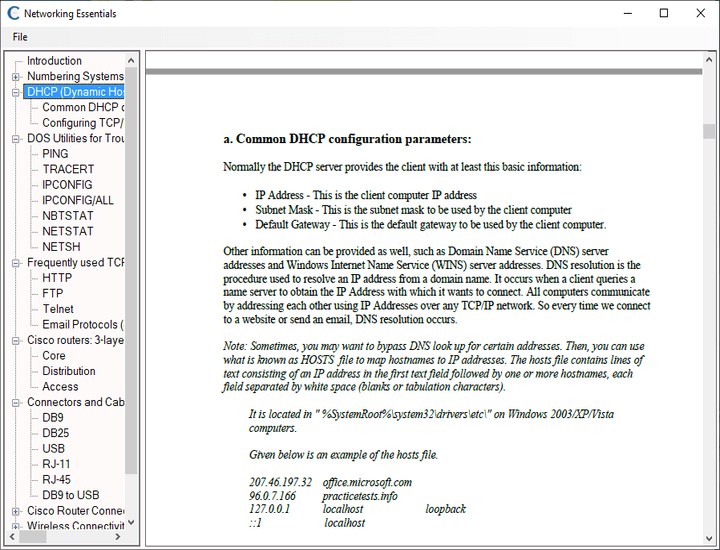
Task: Expand the Wireless Connectivity node
Action: pyautogui.click(x=16, y=526)
